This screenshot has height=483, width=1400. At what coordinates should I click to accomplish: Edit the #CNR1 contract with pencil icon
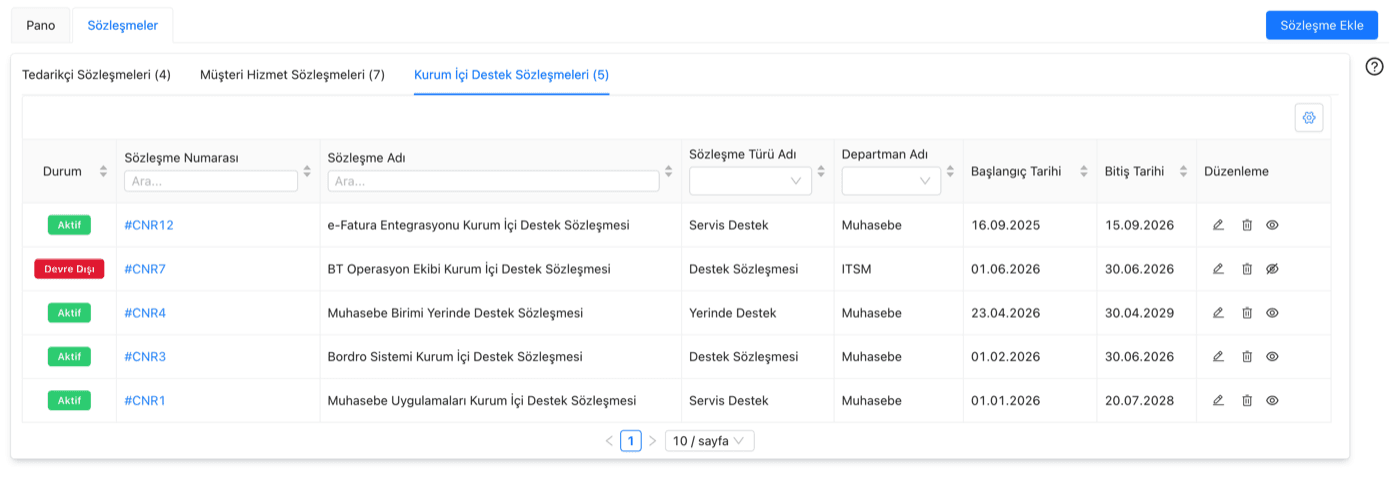point(1218,400)
